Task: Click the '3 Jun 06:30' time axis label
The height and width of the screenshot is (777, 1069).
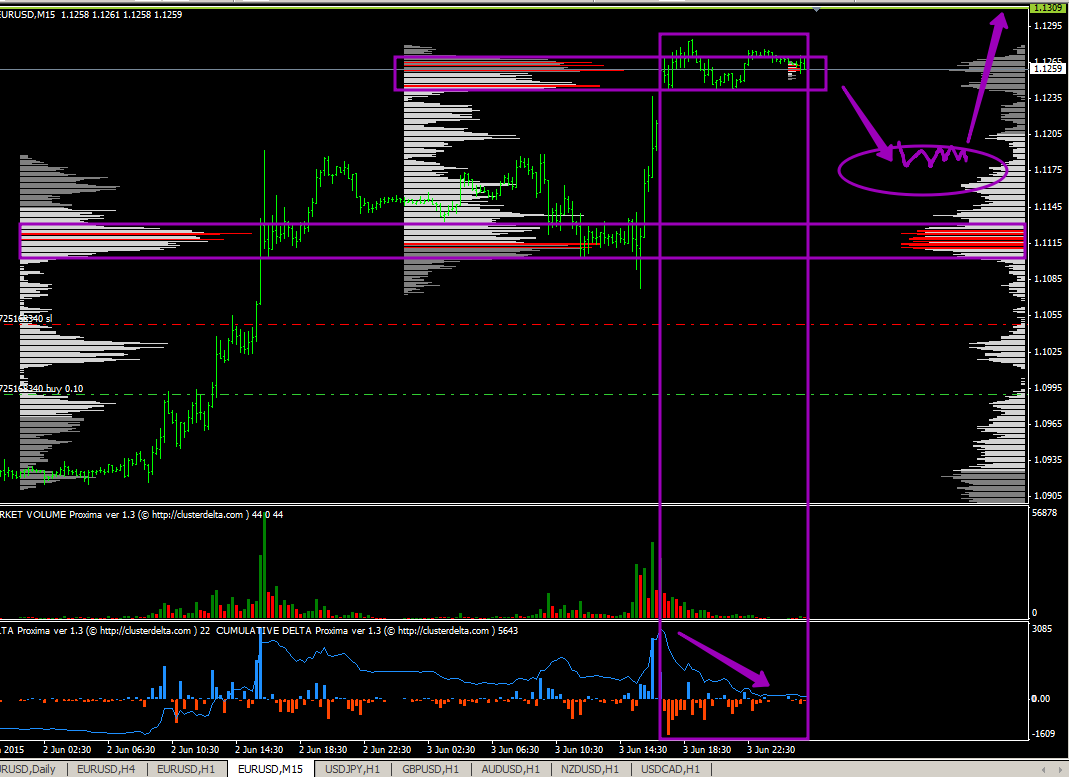Action: (515, 750)
